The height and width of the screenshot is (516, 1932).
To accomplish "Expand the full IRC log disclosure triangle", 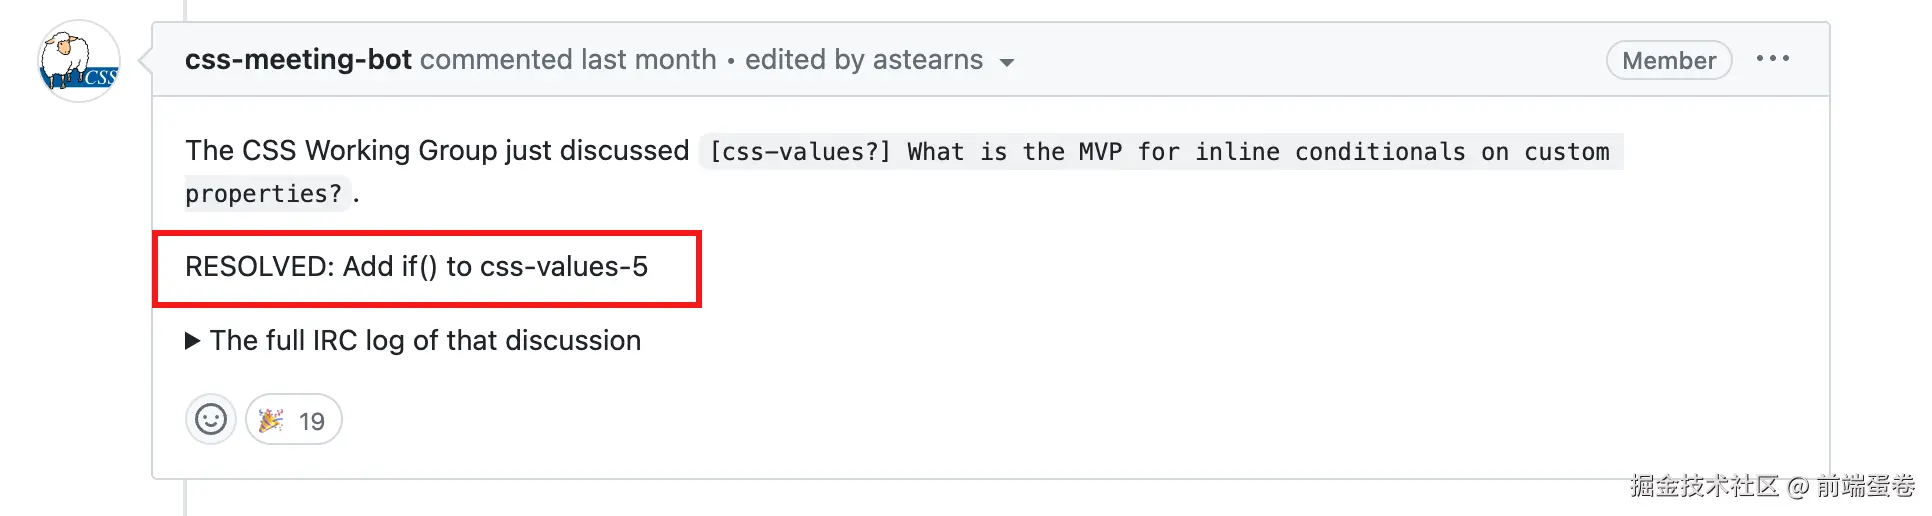I will pyautogui.click(x=193, y=341).
